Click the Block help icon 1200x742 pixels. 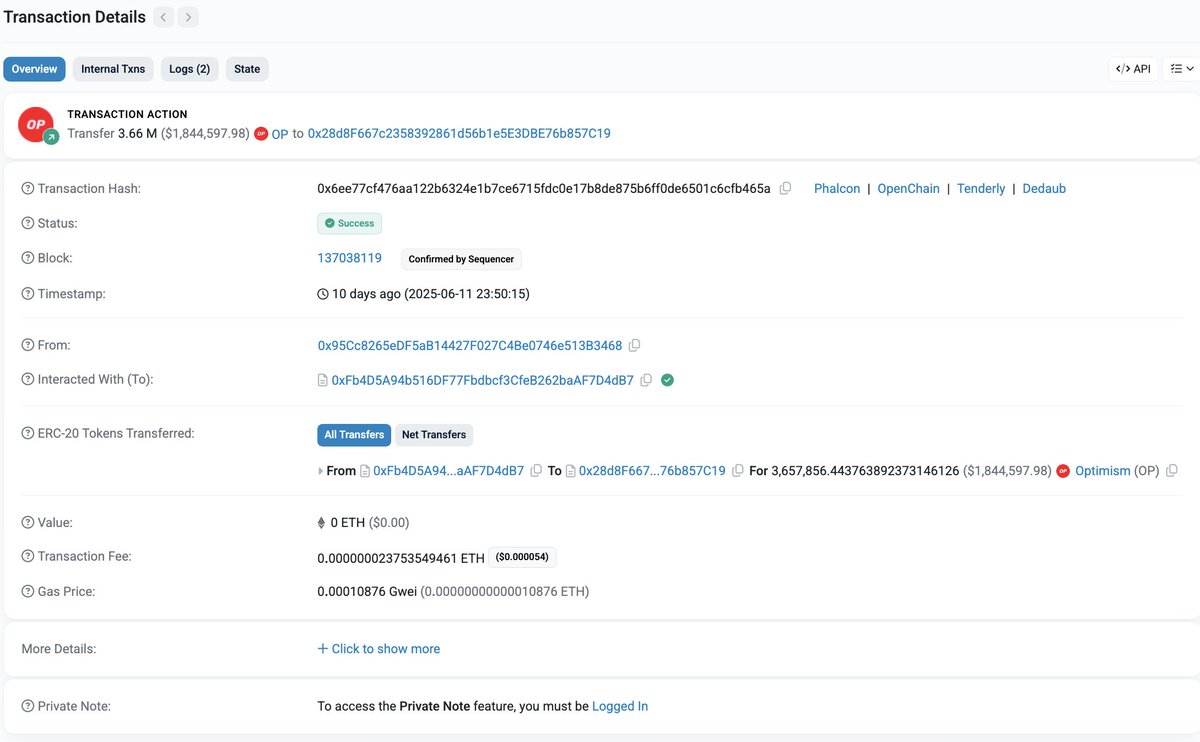coord(28,259)
